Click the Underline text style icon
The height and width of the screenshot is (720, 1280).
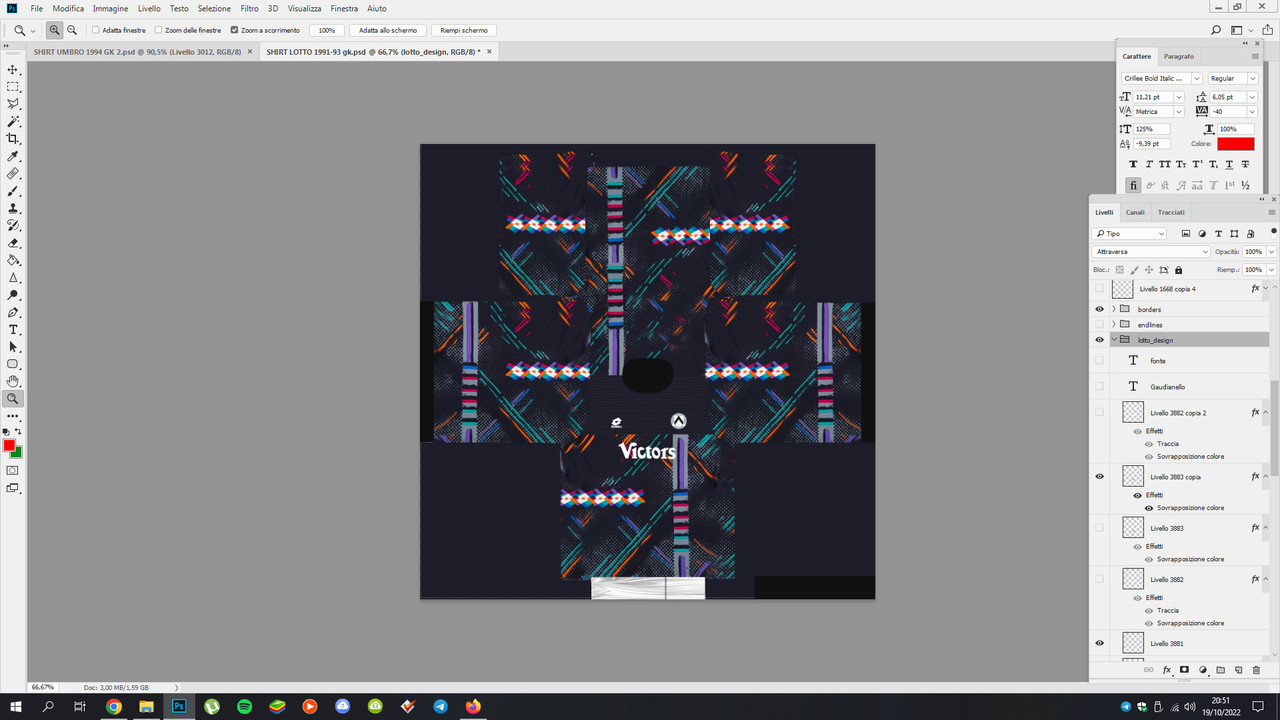click(x=1229, y=164)
